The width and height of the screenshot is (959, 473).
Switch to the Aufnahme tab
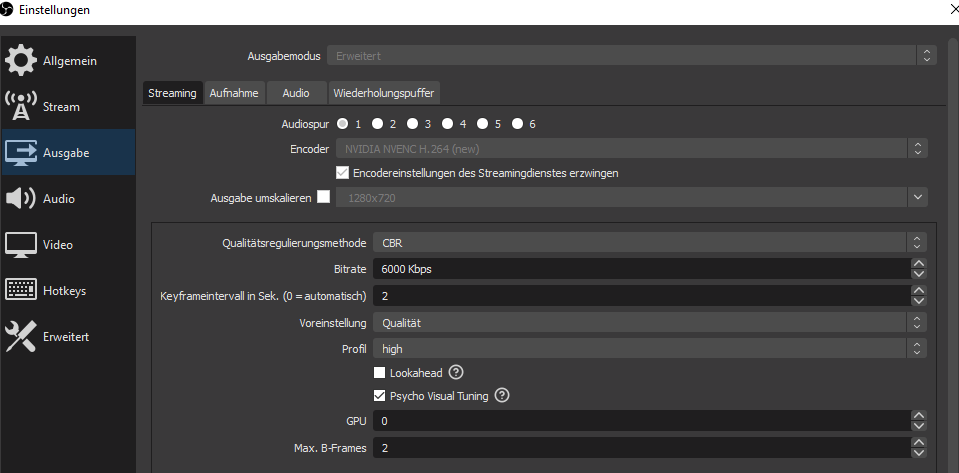[x=234, y=93]
